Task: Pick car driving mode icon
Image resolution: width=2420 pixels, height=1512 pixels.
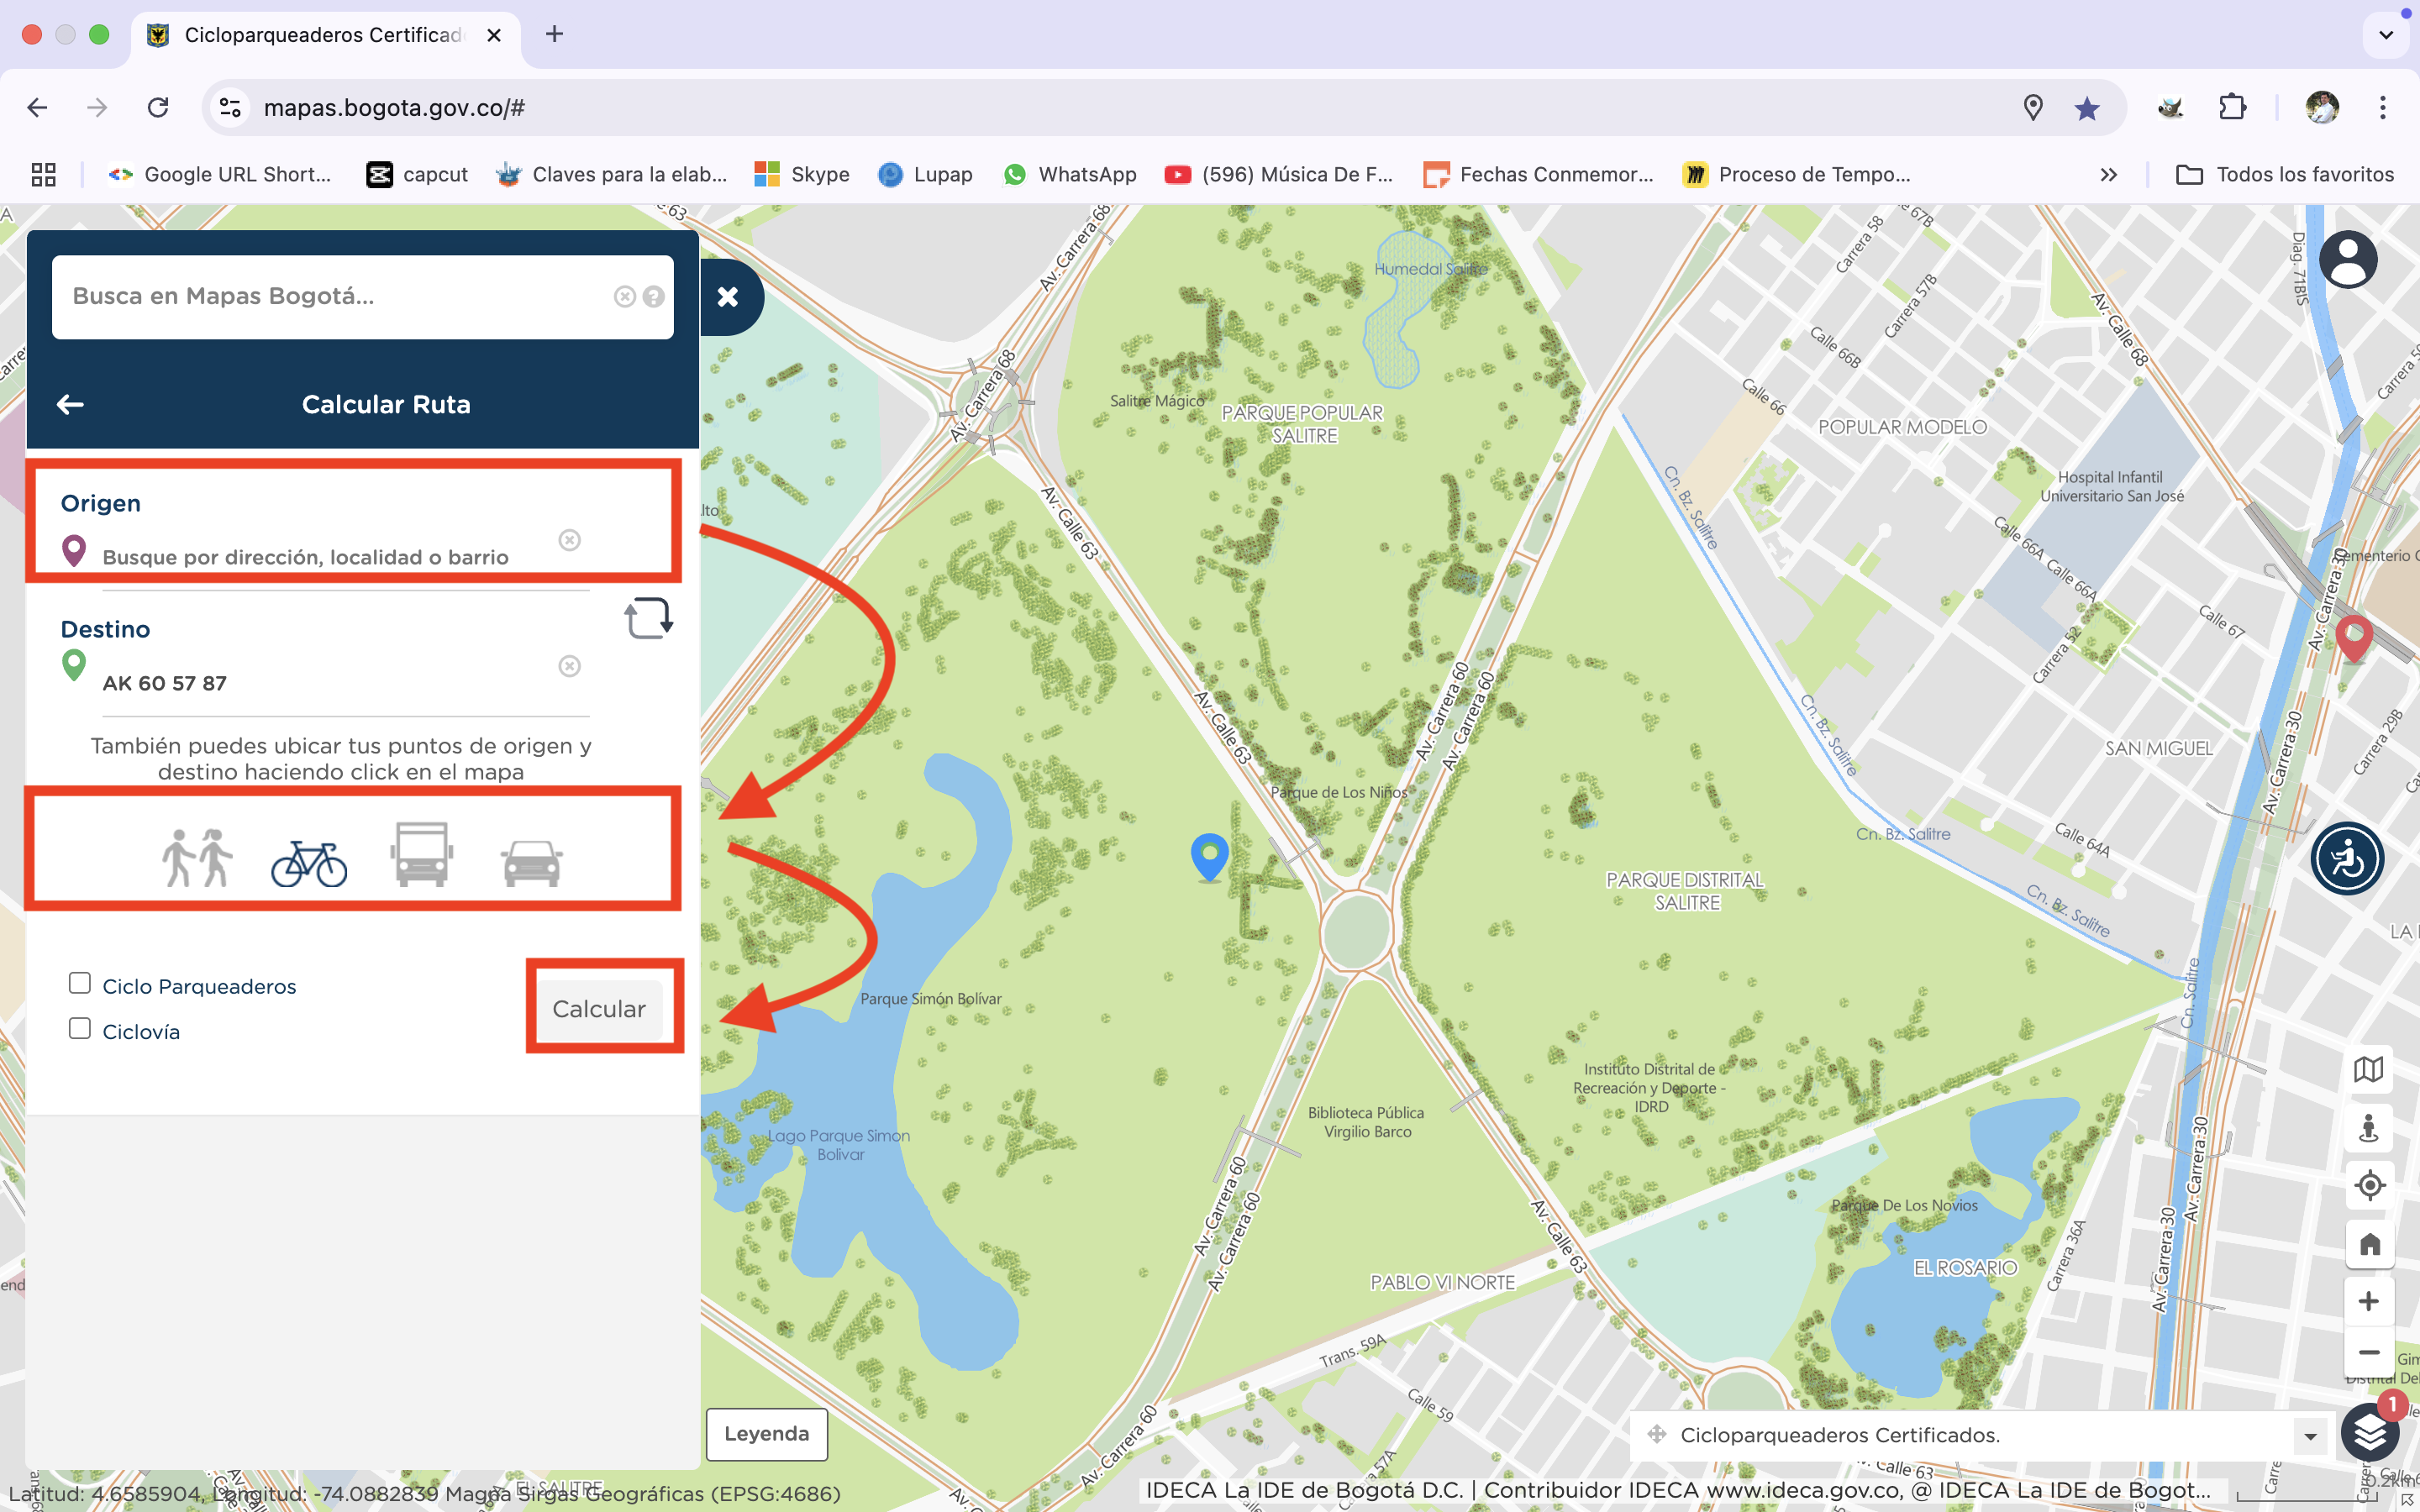Action: coord(531,862)
